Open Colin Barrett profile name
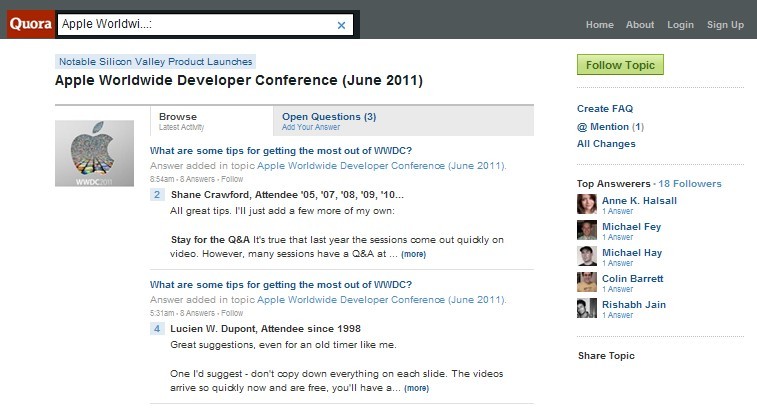Screen dimensions: 757x409 click(x=632, y=279)
